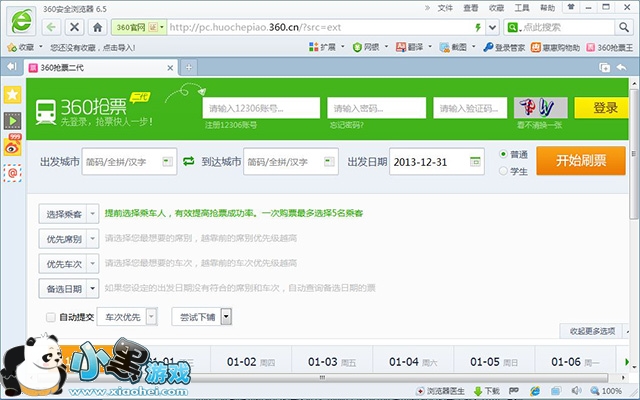Open the 收藏 menu in the menu bar
Screen dimensions: 640x400
click(x=496, y=8)
